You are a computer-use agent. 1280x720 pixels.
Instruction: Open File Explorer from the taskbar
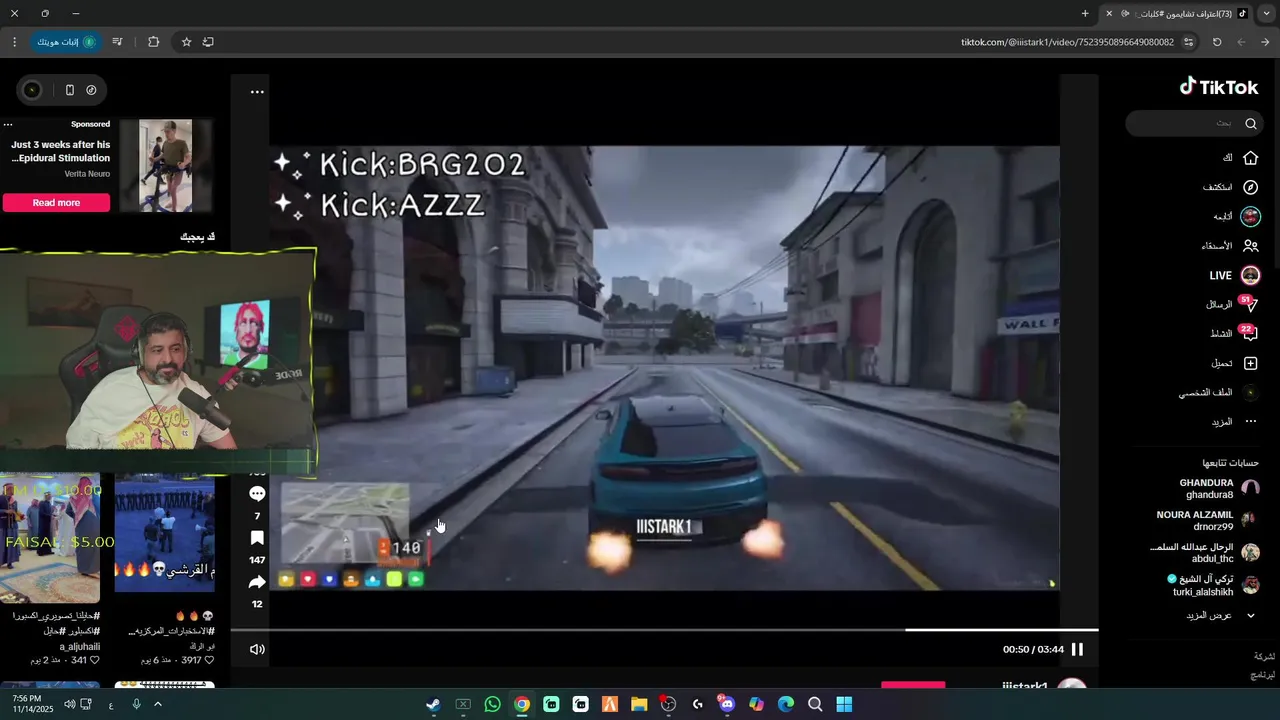click(x=639, y=704)
